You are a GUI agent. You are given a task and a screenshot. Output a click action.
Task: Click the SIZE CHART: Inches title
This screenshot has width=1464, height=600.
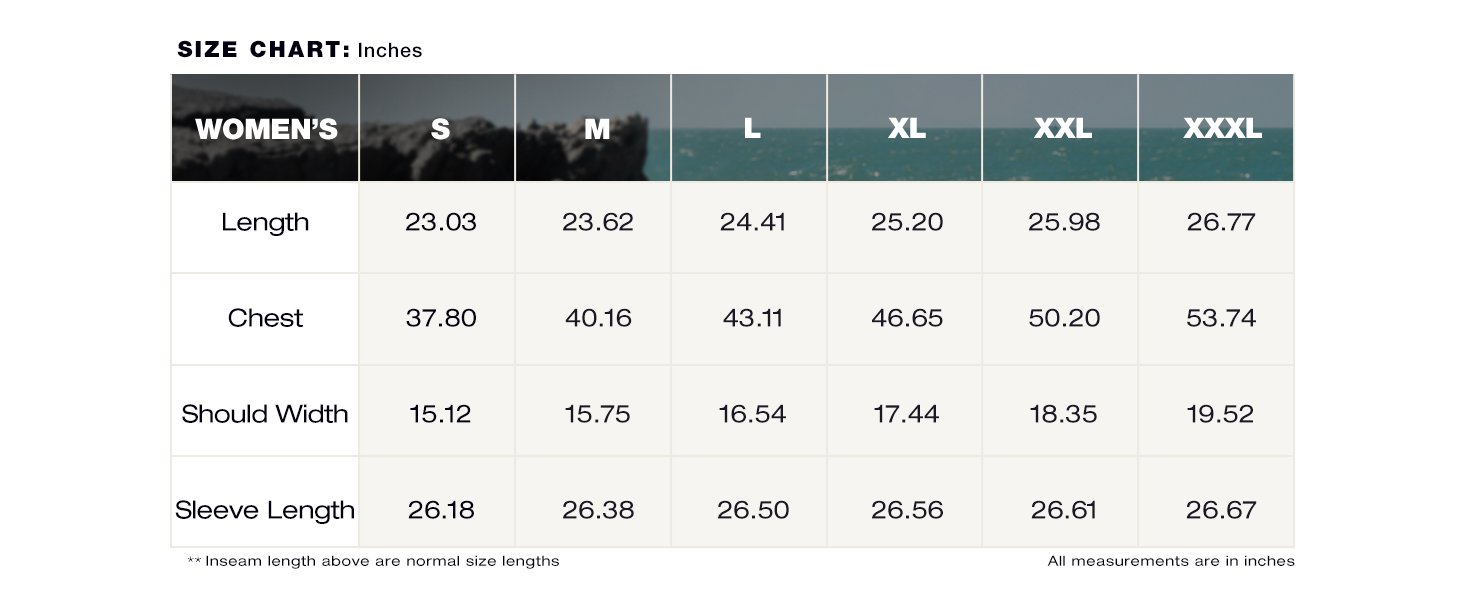pyautogui.click(x=300, y=50)
